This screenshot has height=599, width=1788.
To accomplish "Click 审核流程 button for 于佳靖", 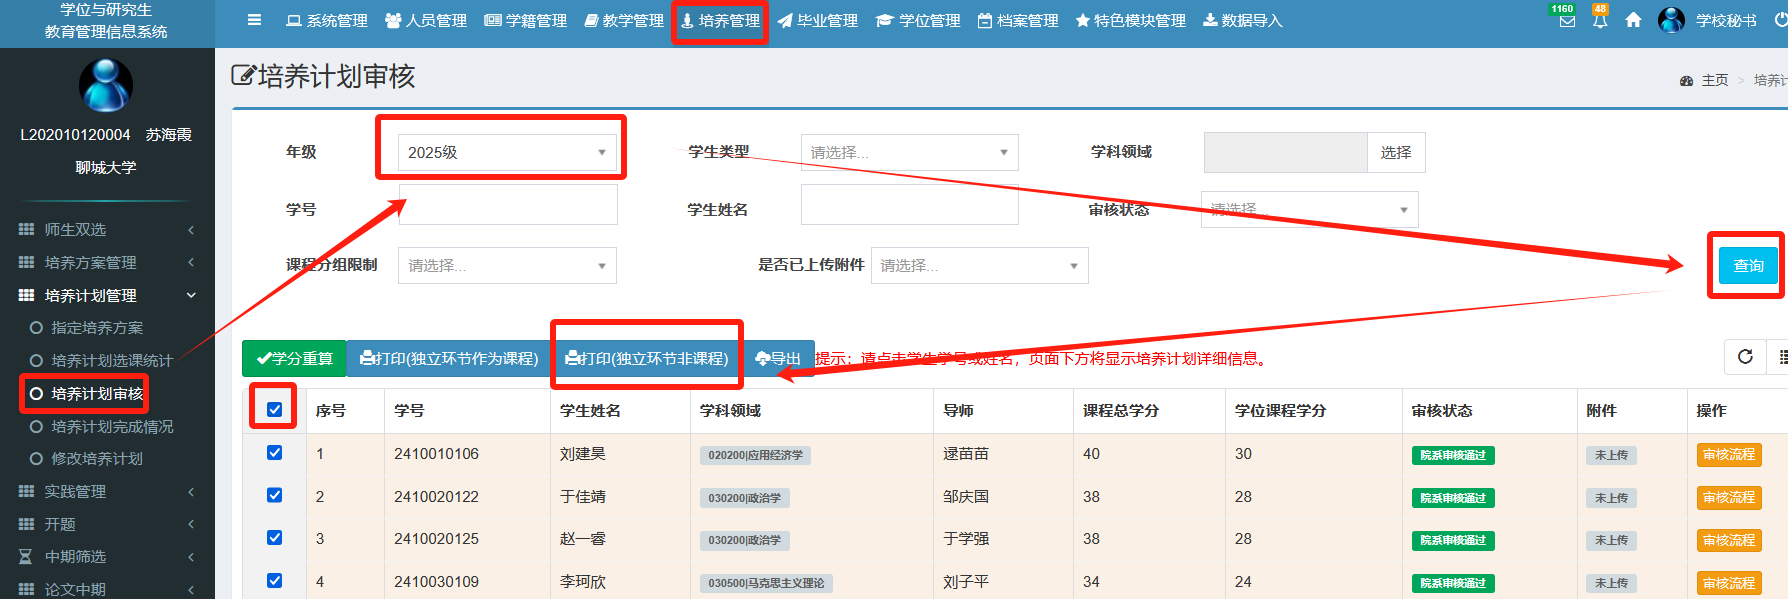I will click(x=1728, y=497).
